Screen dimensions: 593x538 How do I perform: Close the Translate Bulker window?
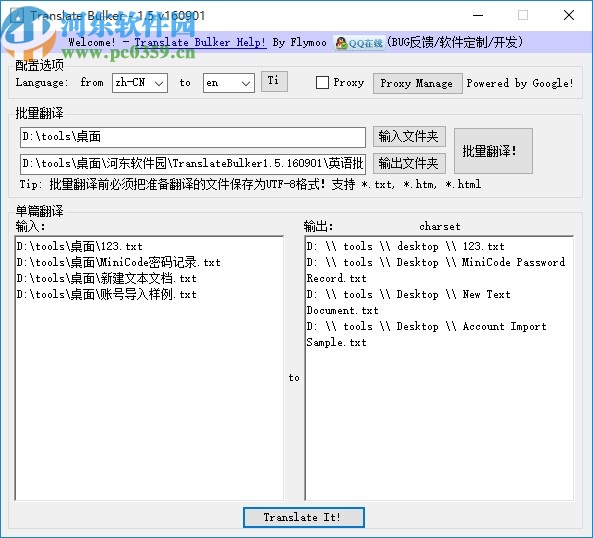click(x=569, y=16)
